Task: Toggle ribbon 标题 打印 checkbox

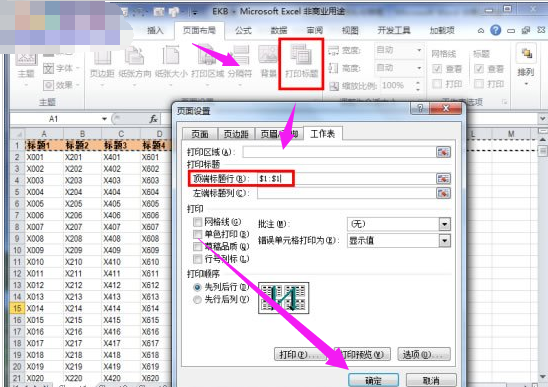Action: (x=479, y=84)
